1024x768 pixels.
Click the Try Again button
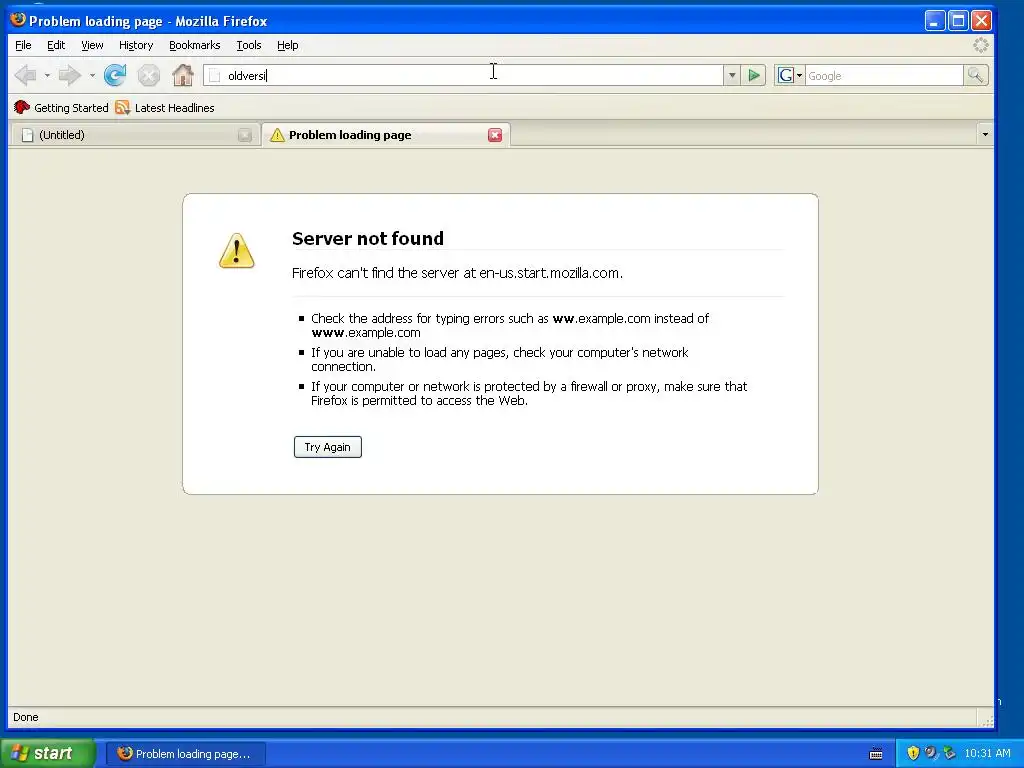(328, 447)
